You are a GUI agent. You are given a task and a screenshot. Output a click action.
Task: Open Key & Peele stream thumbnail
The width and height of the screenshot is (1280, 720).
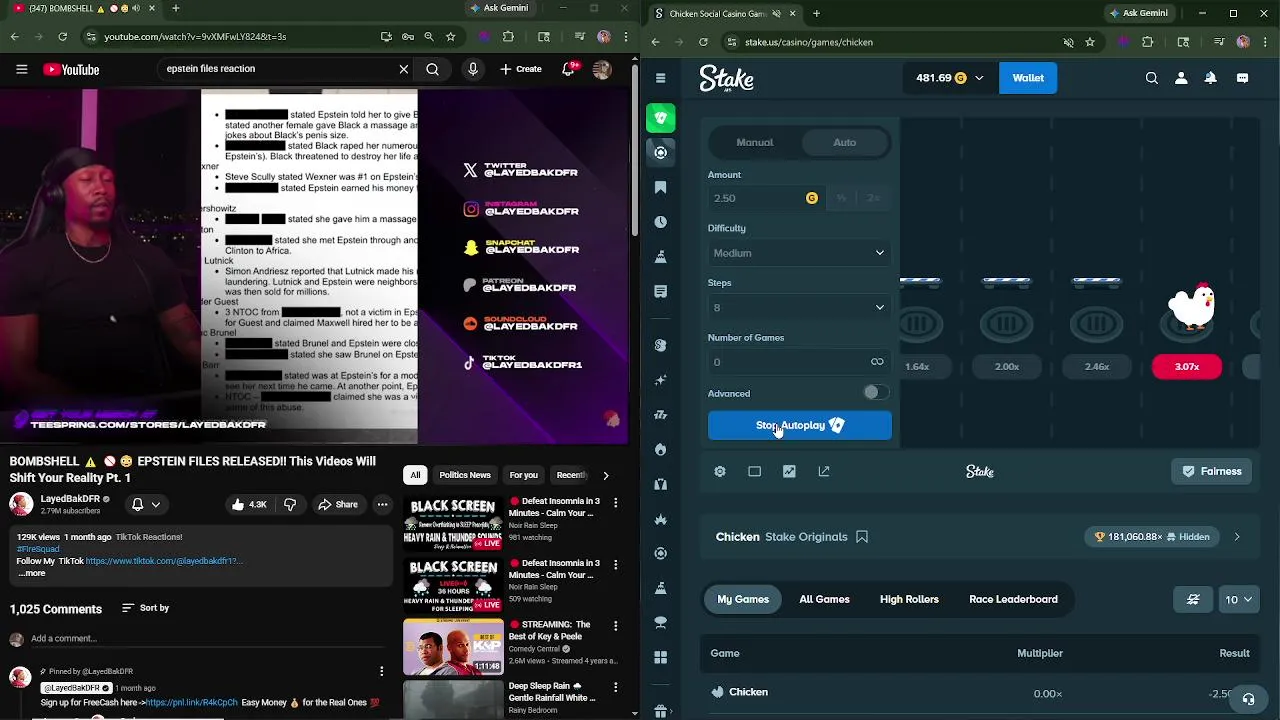click(x=453, y=647)
